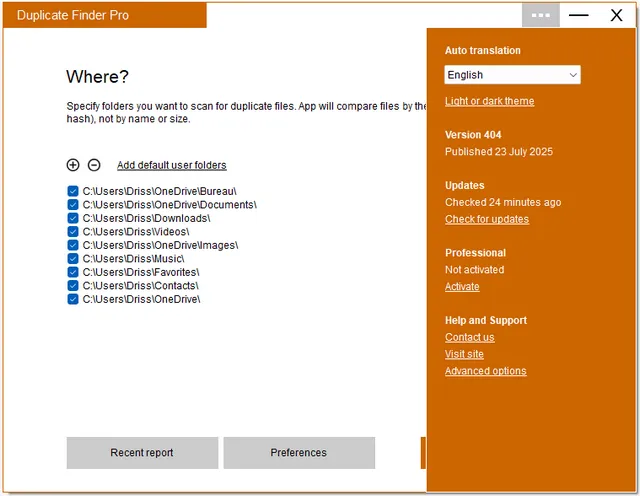This screenshot has width=640, height=496.
Task: Uncheck the OneDrive\Bureau folder checkbox
Action: click(x=73, y=191)
